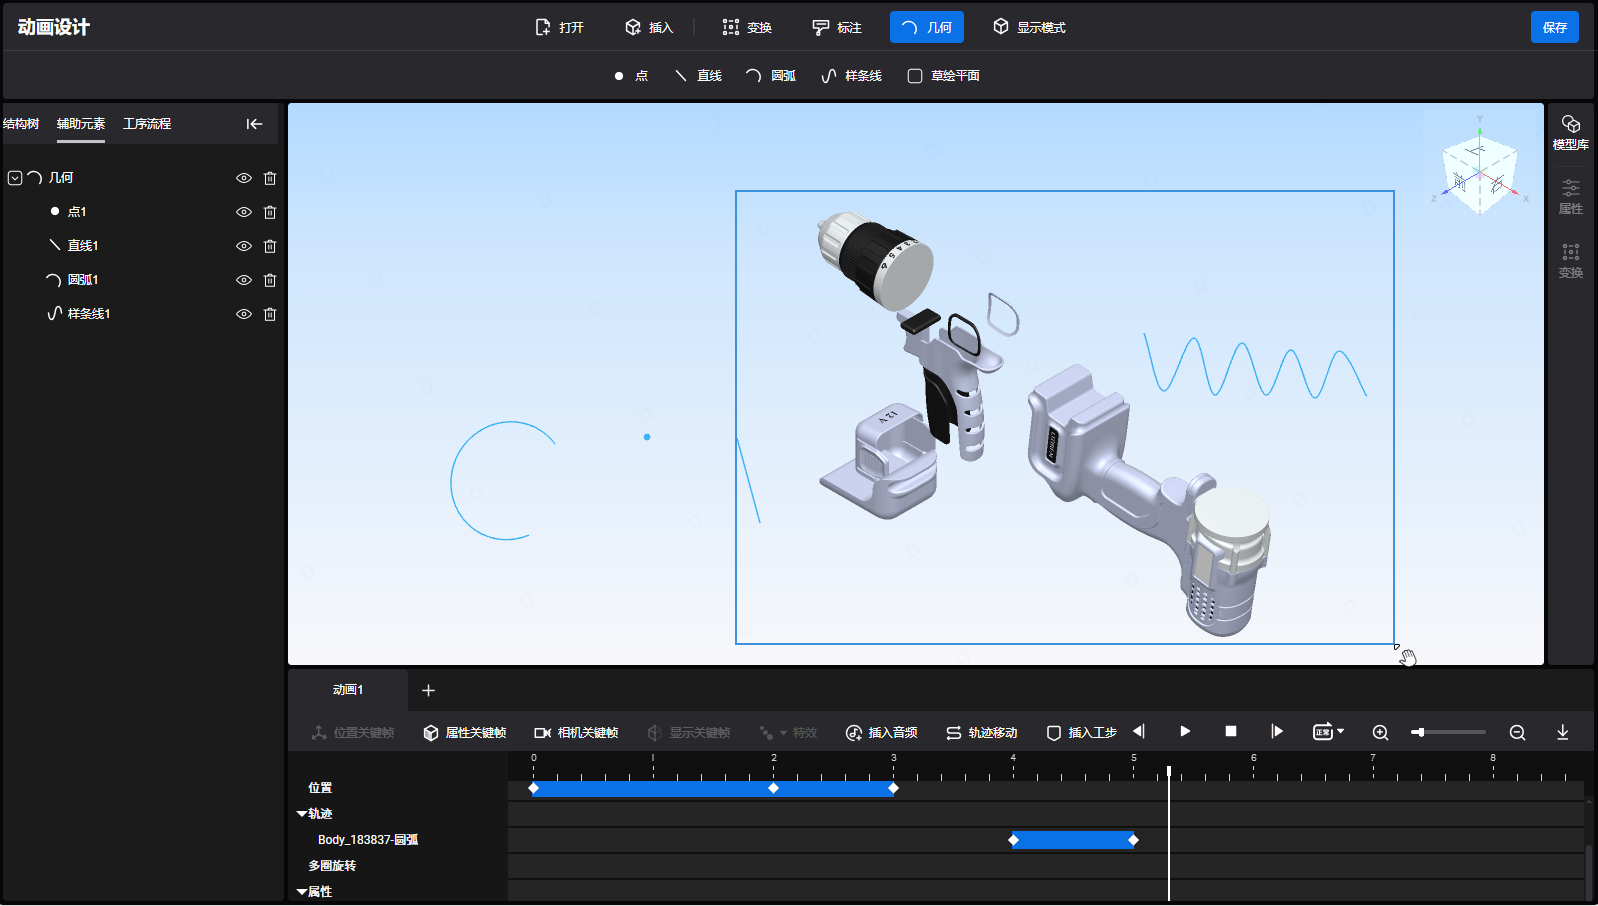Image resolution: width=1598 pixels, height=906 pixels.
Task: Step to next frame
Action: tap(1277, 732)
